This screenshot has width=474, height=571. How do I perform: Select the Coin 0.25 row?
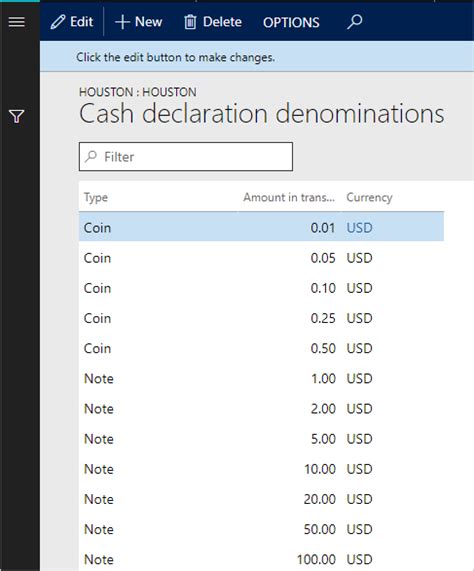point(261,318)
